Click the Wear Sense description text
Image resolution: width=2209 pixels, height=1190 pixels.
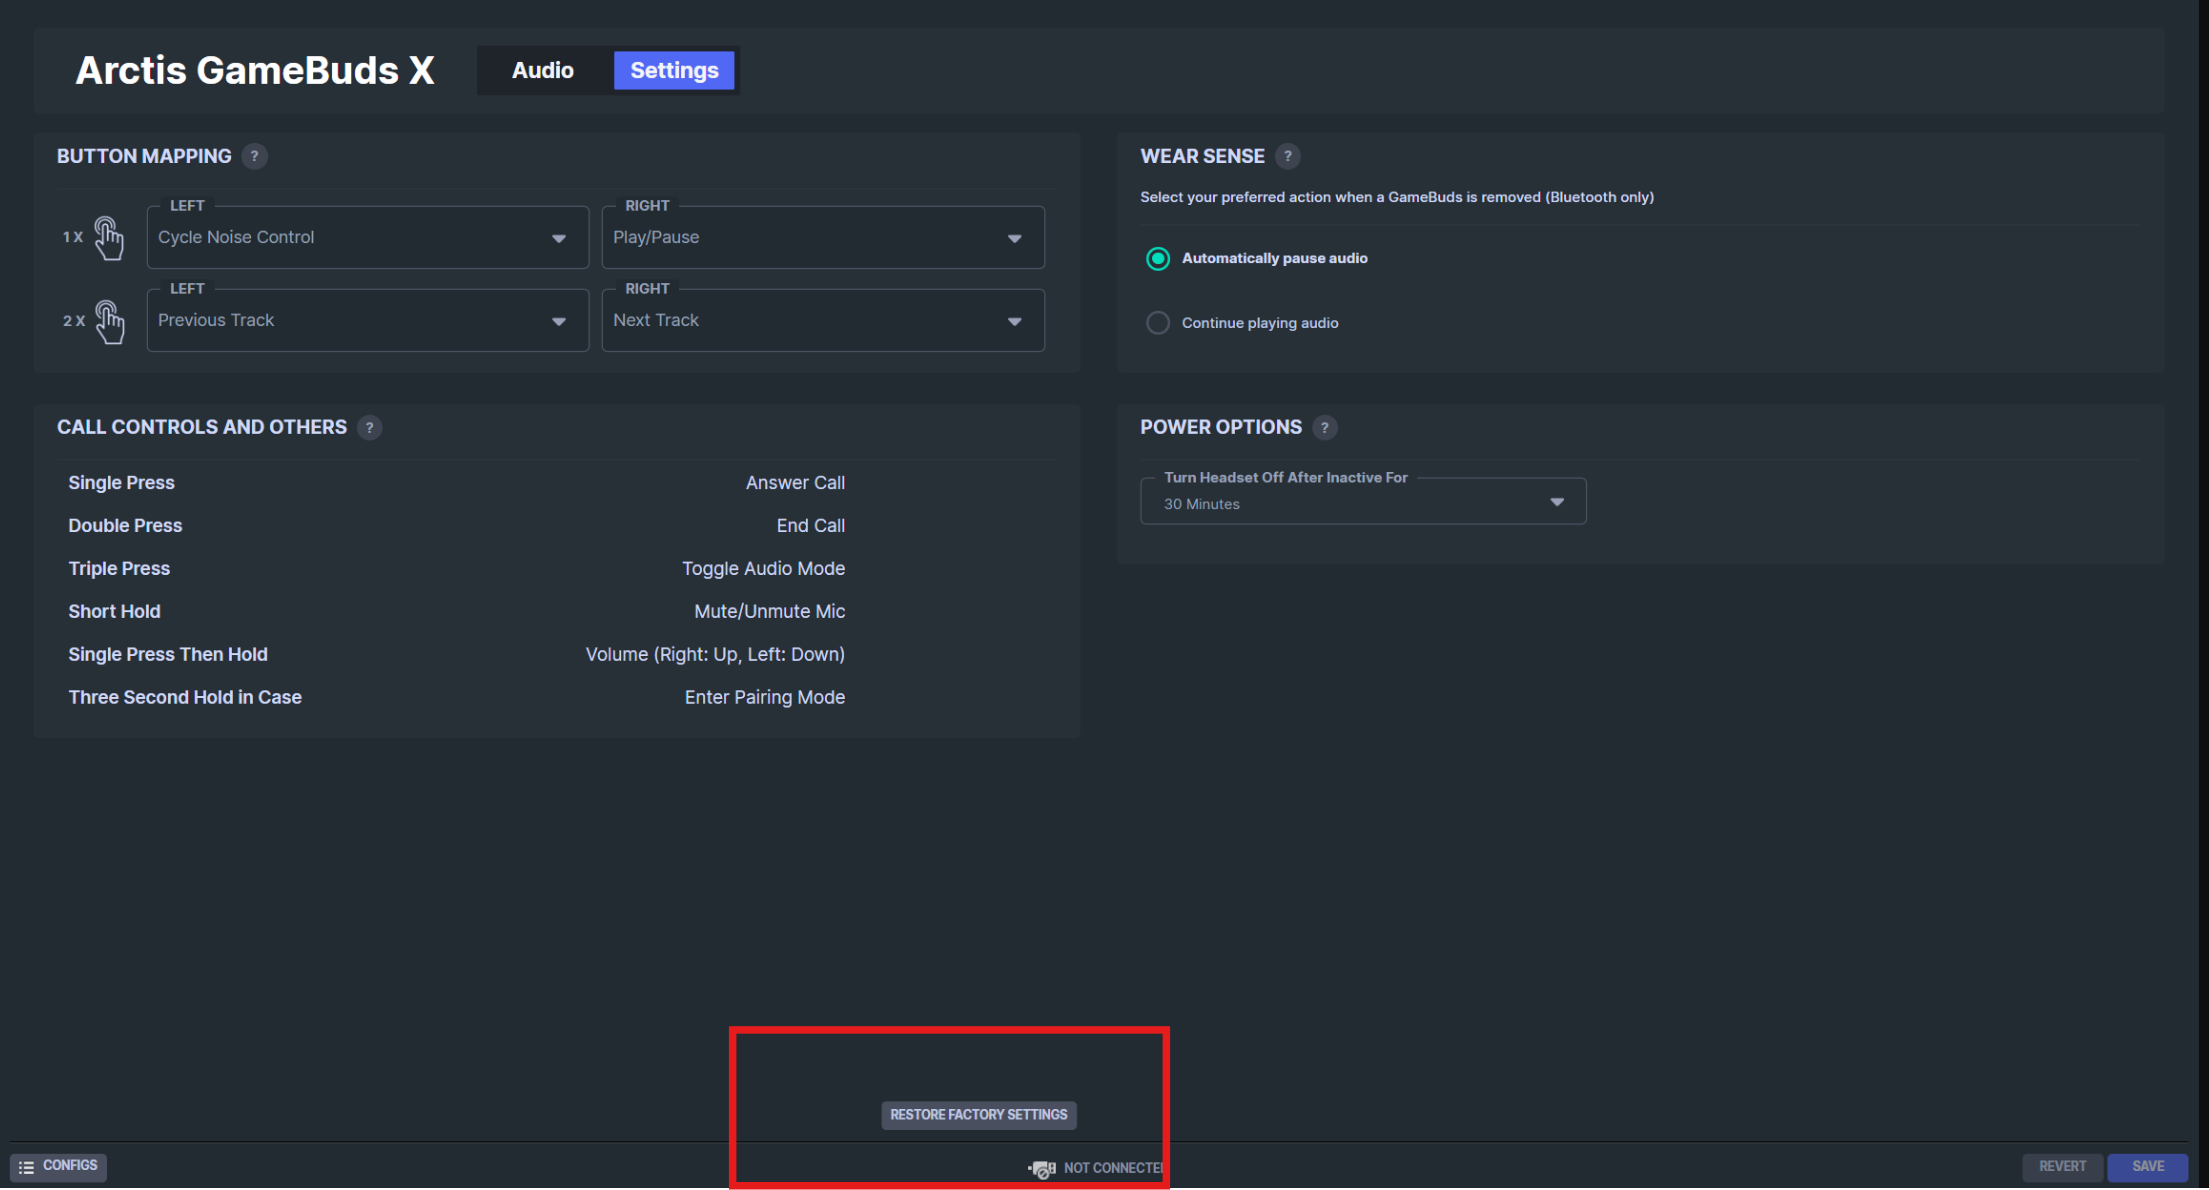click(x=1397, y=198)
